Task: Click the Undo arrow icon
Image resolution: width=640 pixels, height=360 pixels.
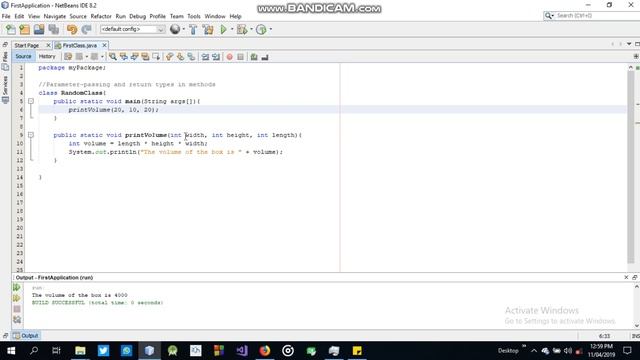Action: [x=72, y=29]
